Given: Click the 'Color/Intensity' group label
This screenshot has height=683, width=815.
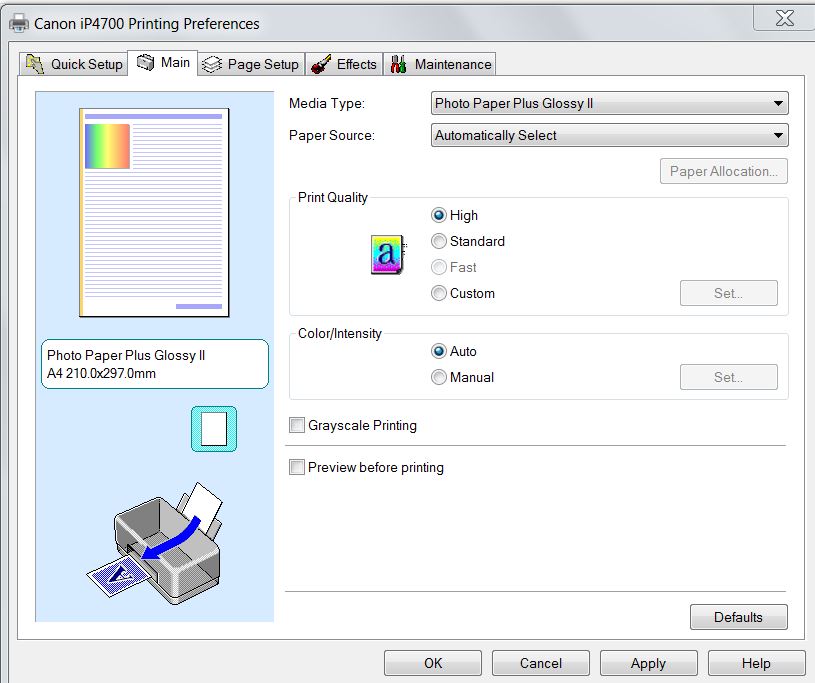Looking at the screenshot, I should pos(339,334).
